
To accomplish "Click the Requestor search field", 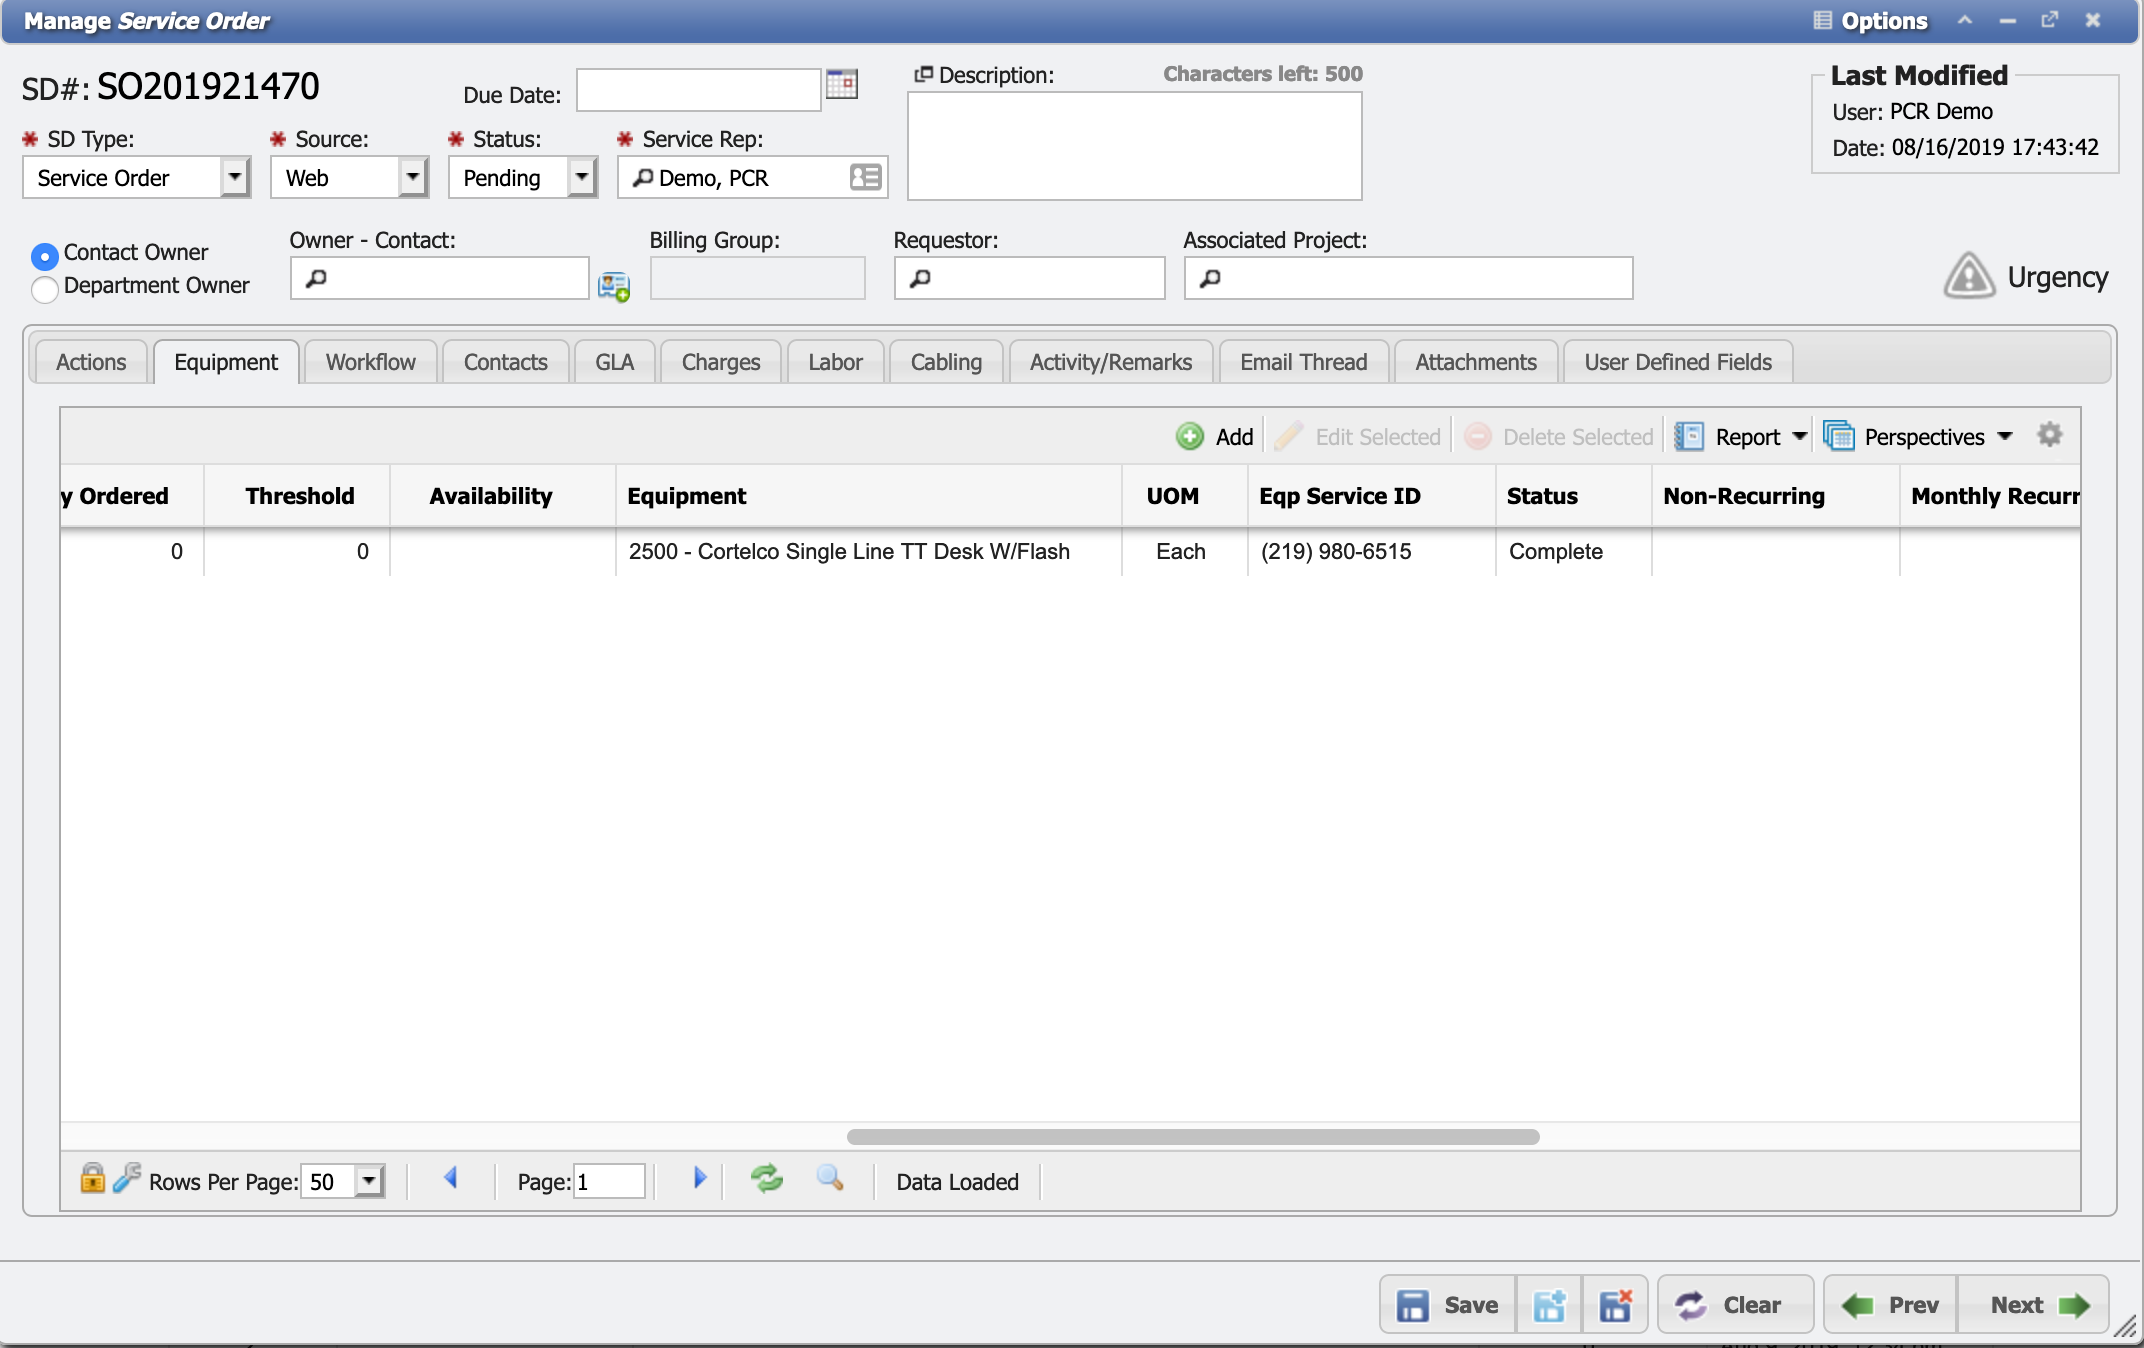I will [1030, 278].
